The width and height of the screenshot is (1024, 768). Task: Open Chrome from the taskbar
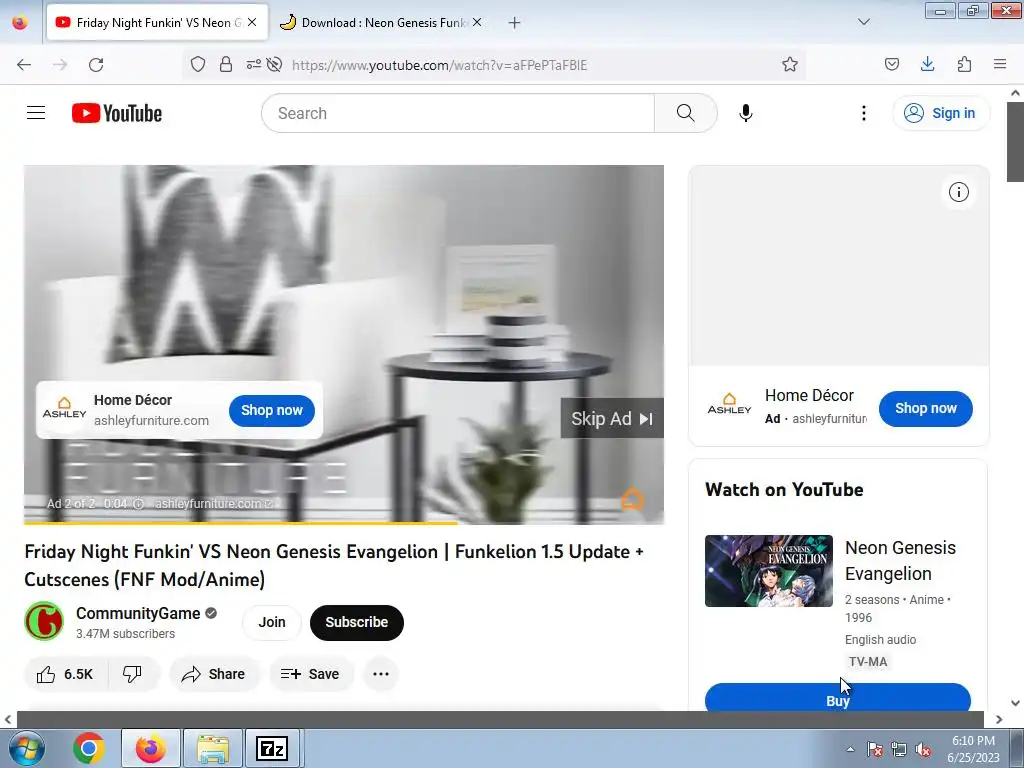pos(89,748)
